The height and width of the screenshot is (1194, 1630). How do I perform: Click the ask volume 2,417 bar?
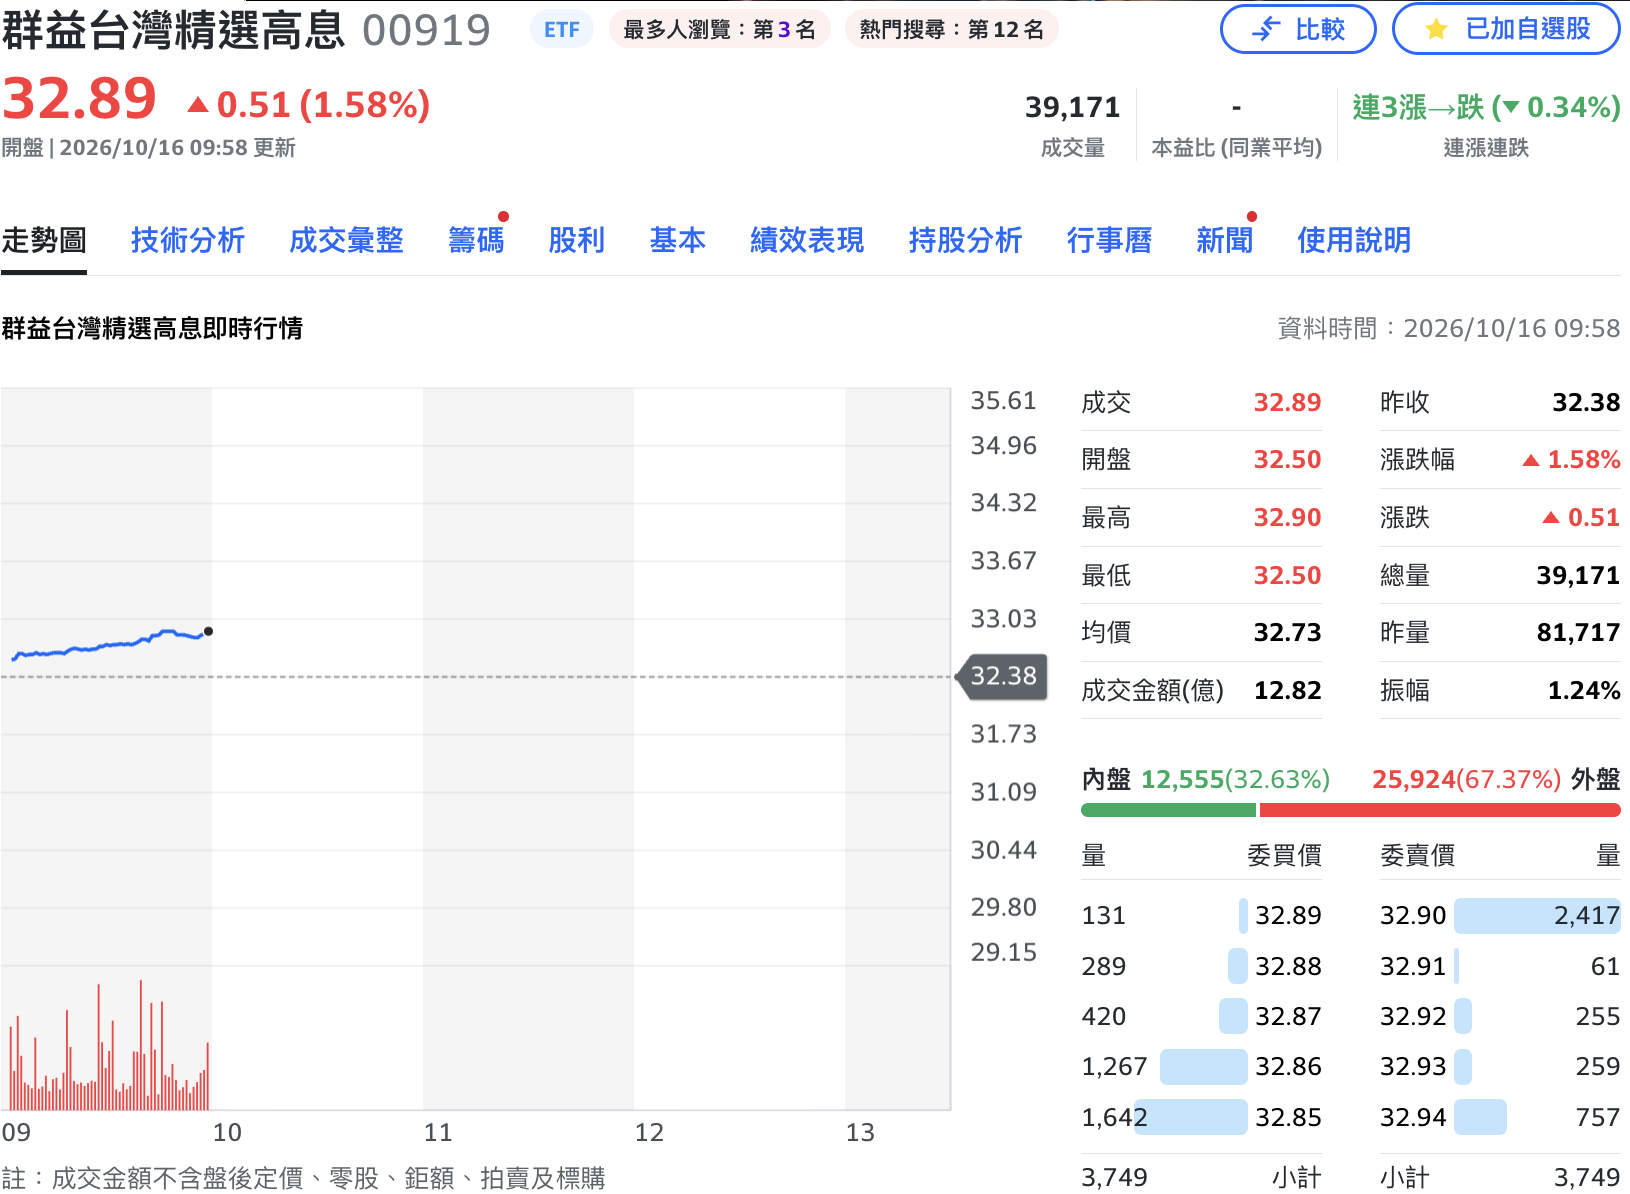pos(1537,915)
